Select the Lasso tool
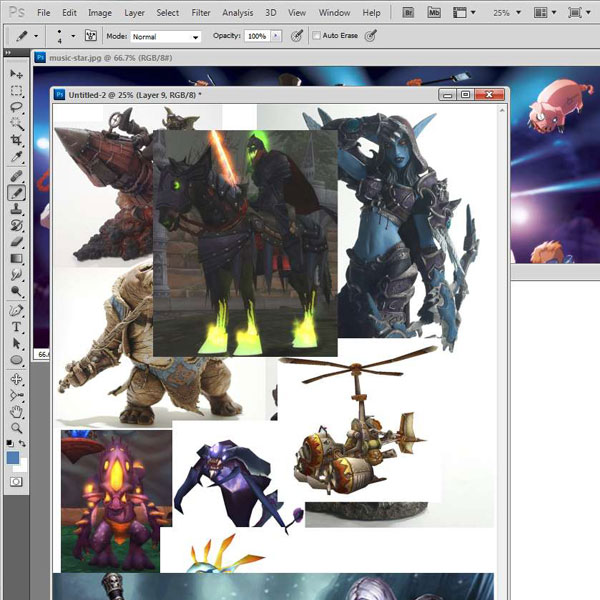The width and height of the screenshot is (600, 600). click(16, 107)
